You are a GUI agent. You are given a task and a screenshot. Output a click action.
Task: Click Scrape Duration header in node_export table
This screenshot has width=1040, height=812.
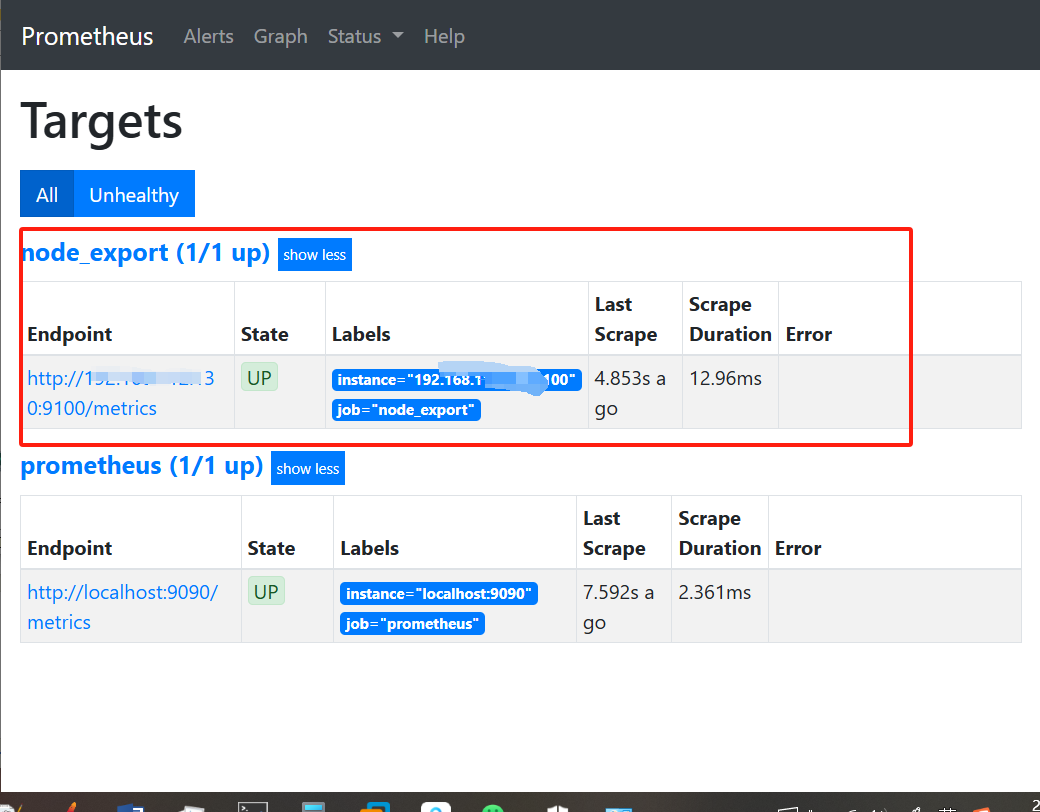click(x=730, y=319)
